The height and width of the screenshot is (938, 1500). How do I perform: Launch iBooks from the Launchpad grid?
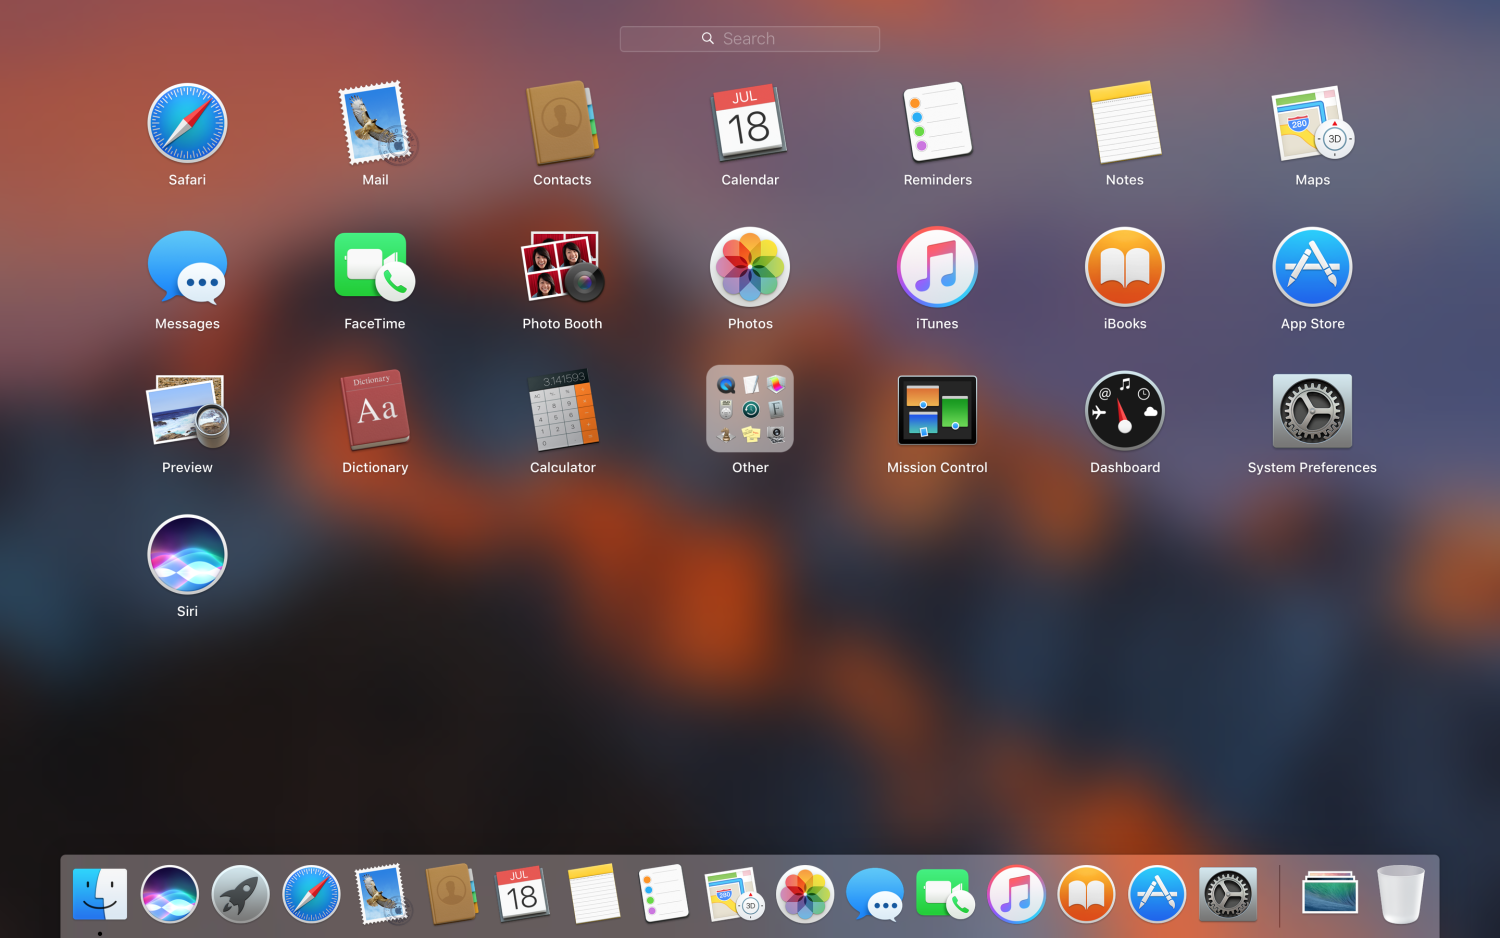point(1125,267)
